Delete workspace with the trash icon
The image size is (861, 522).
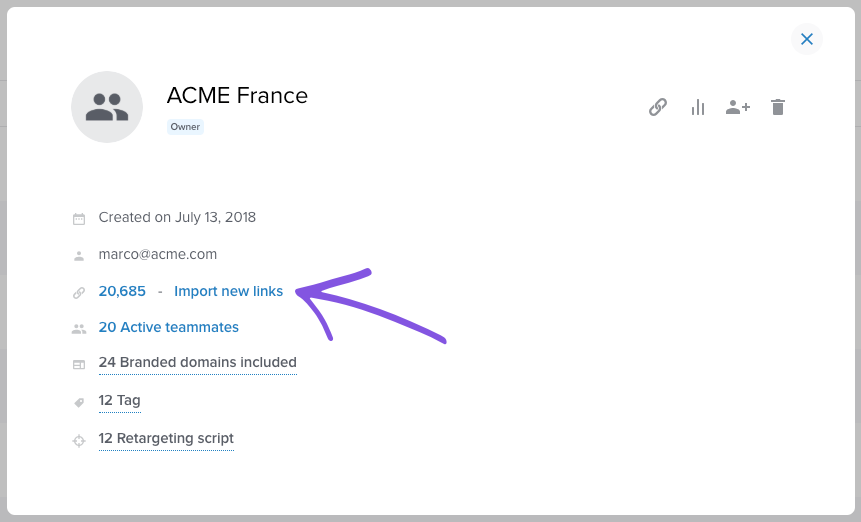[778, 107]
